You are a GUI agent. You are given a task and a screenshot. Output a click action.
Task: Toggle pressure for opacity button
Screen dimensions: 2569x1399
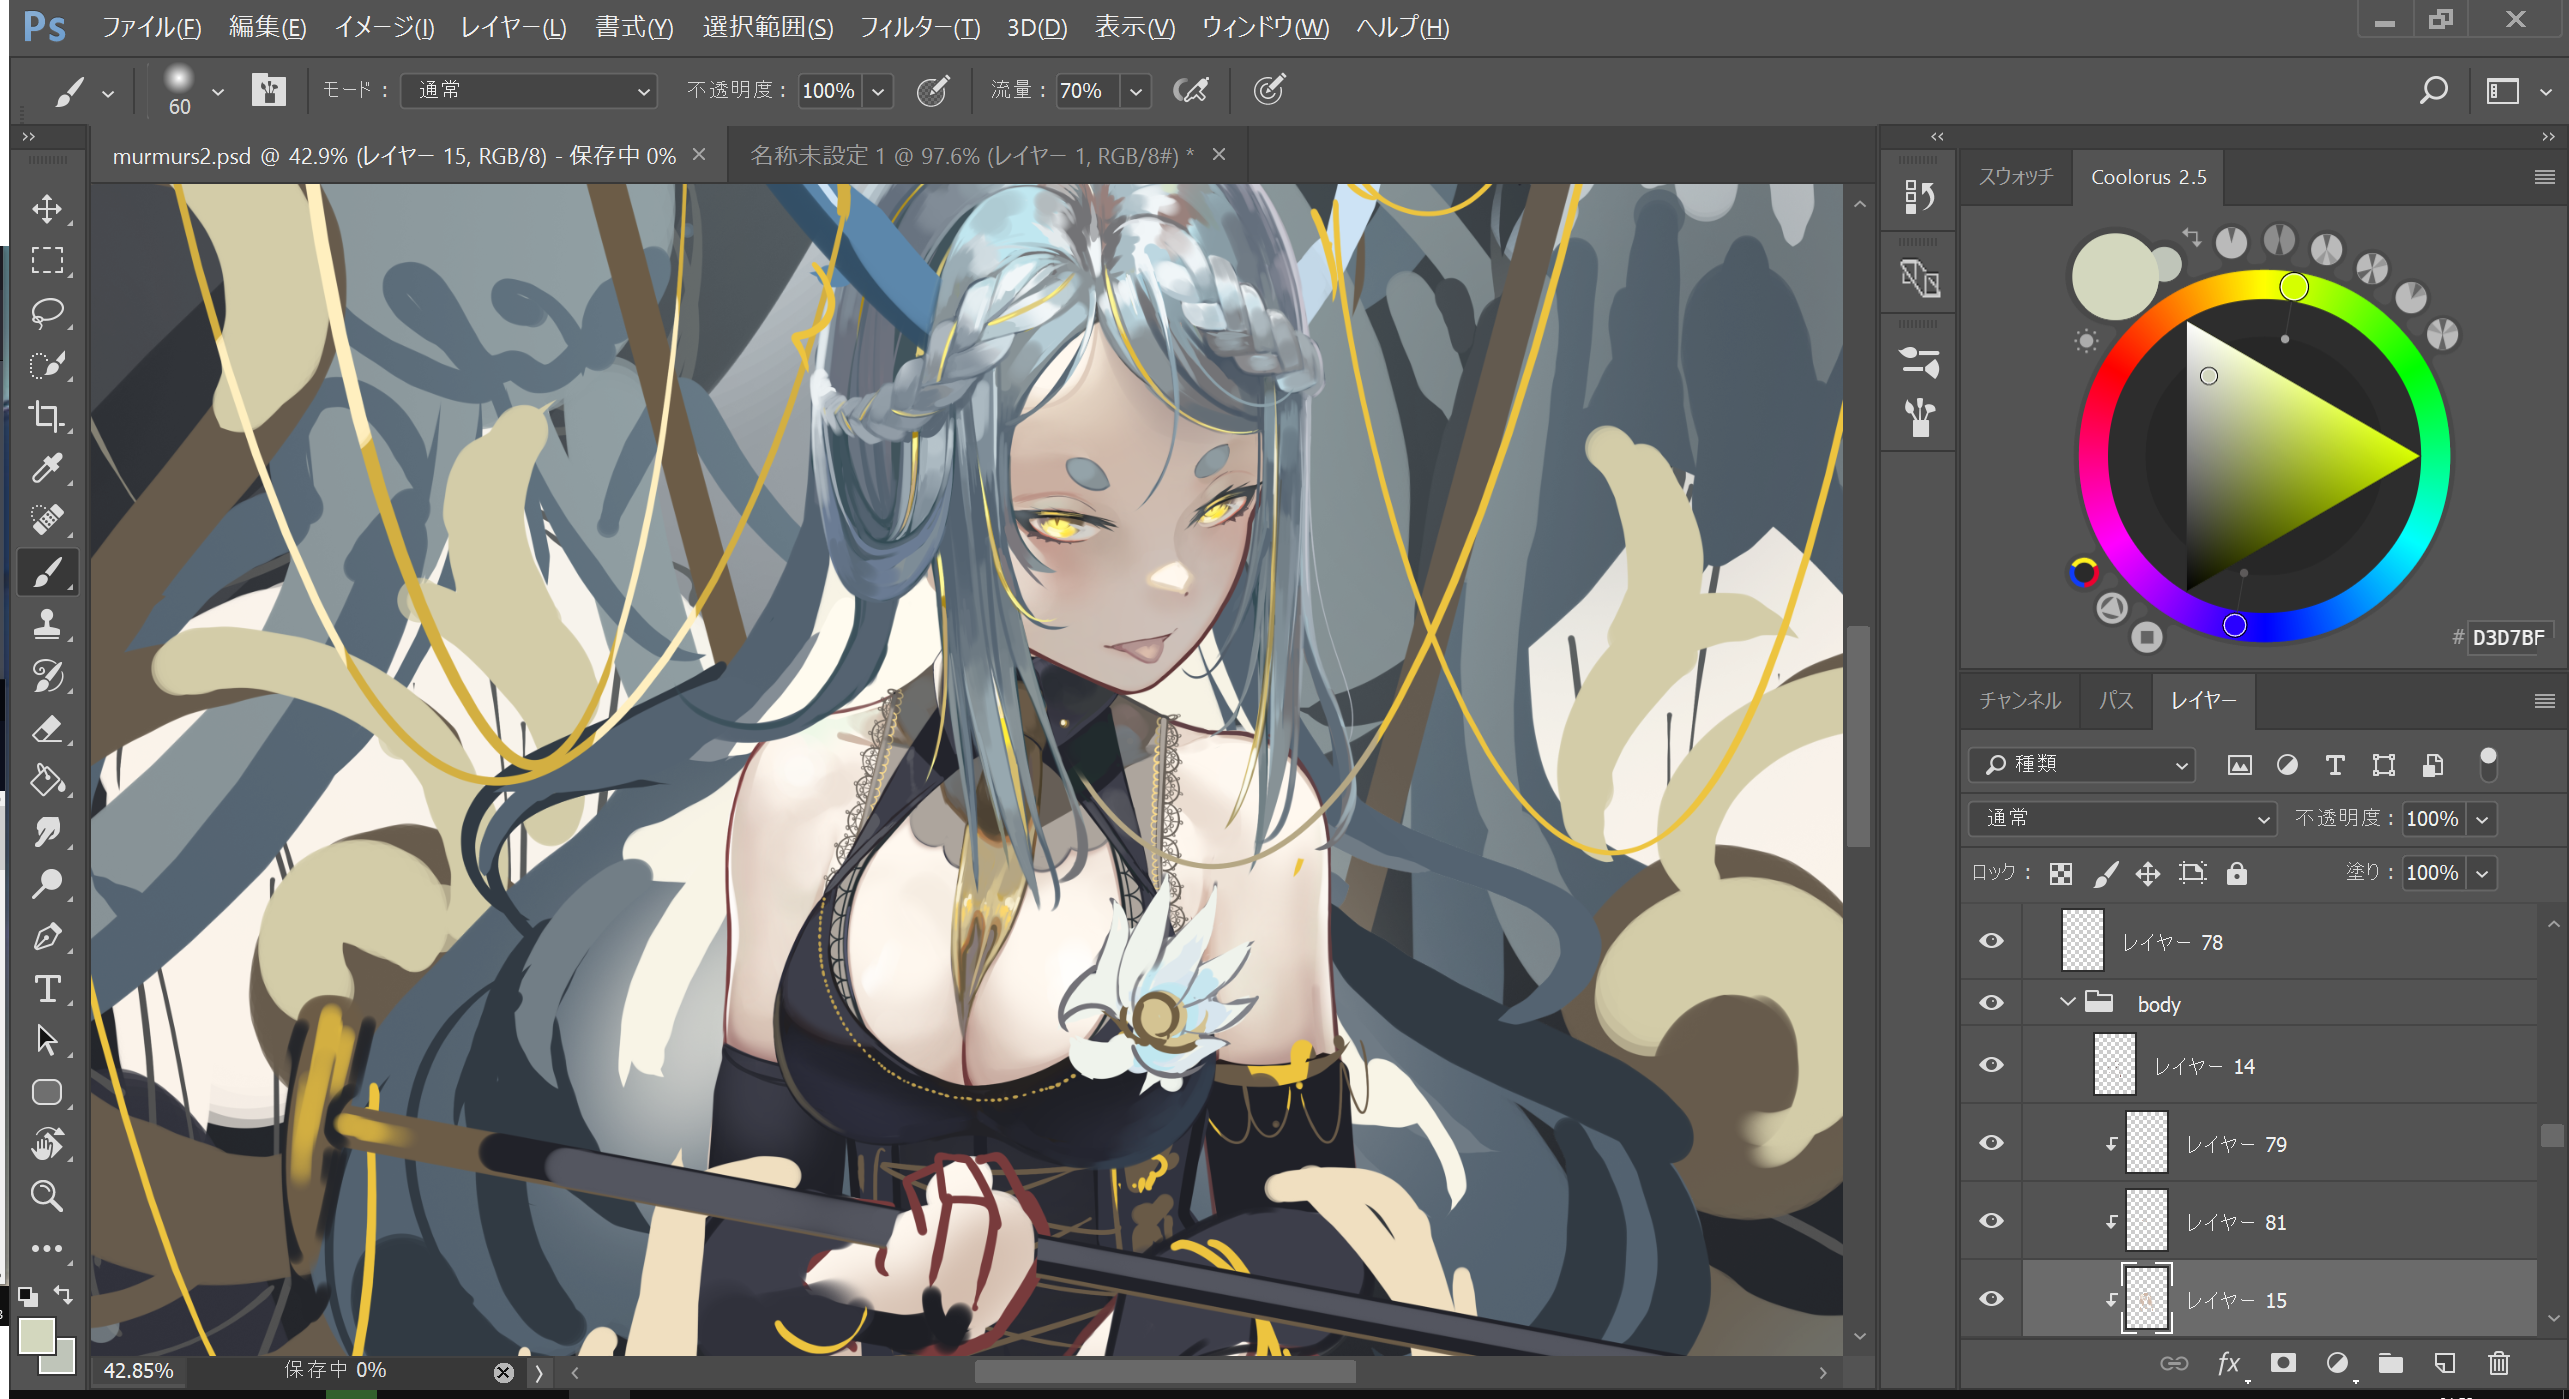[933, 91]
